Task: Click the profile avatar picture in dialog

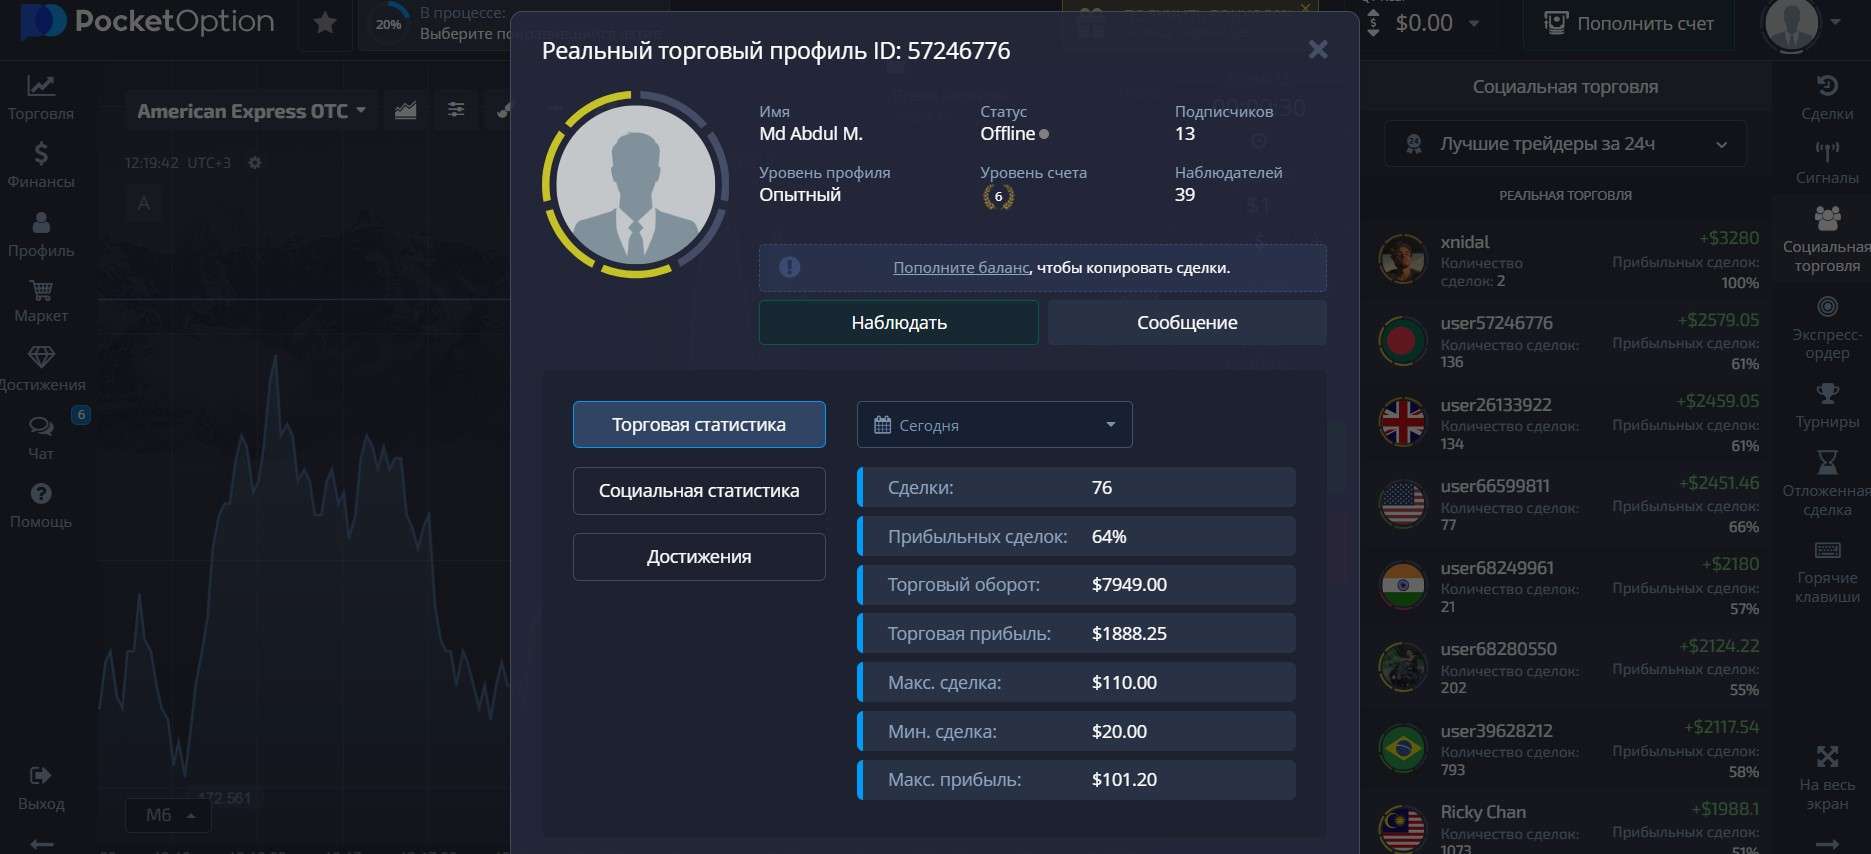Action: [636, 185]
